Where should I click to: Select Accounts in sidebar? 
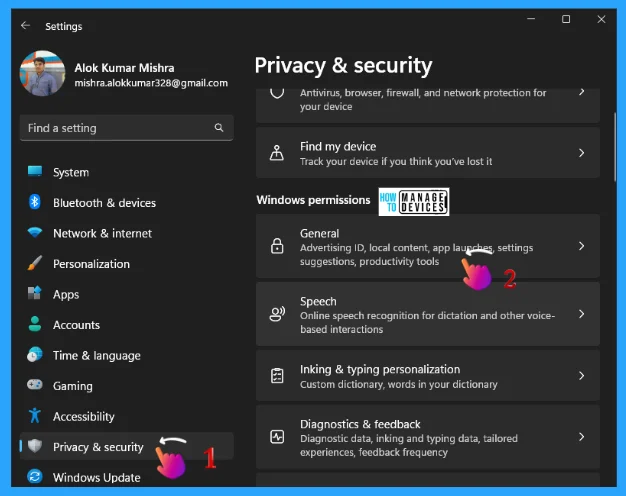coord(76,325)
